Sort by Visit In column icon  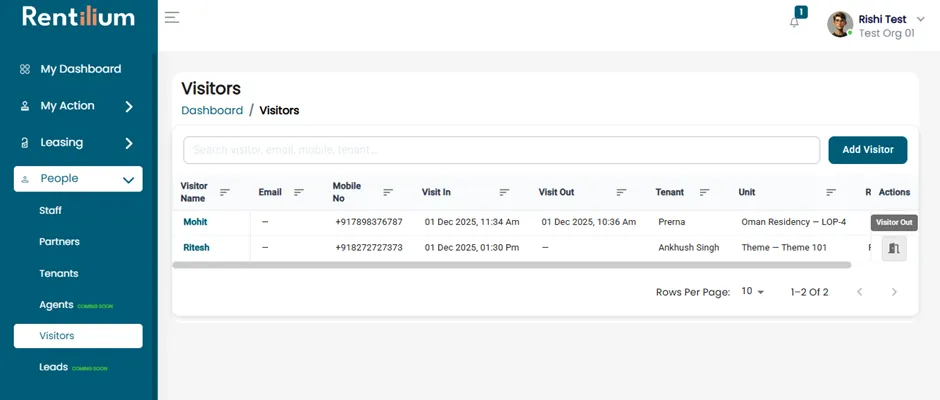pos(504,193)
